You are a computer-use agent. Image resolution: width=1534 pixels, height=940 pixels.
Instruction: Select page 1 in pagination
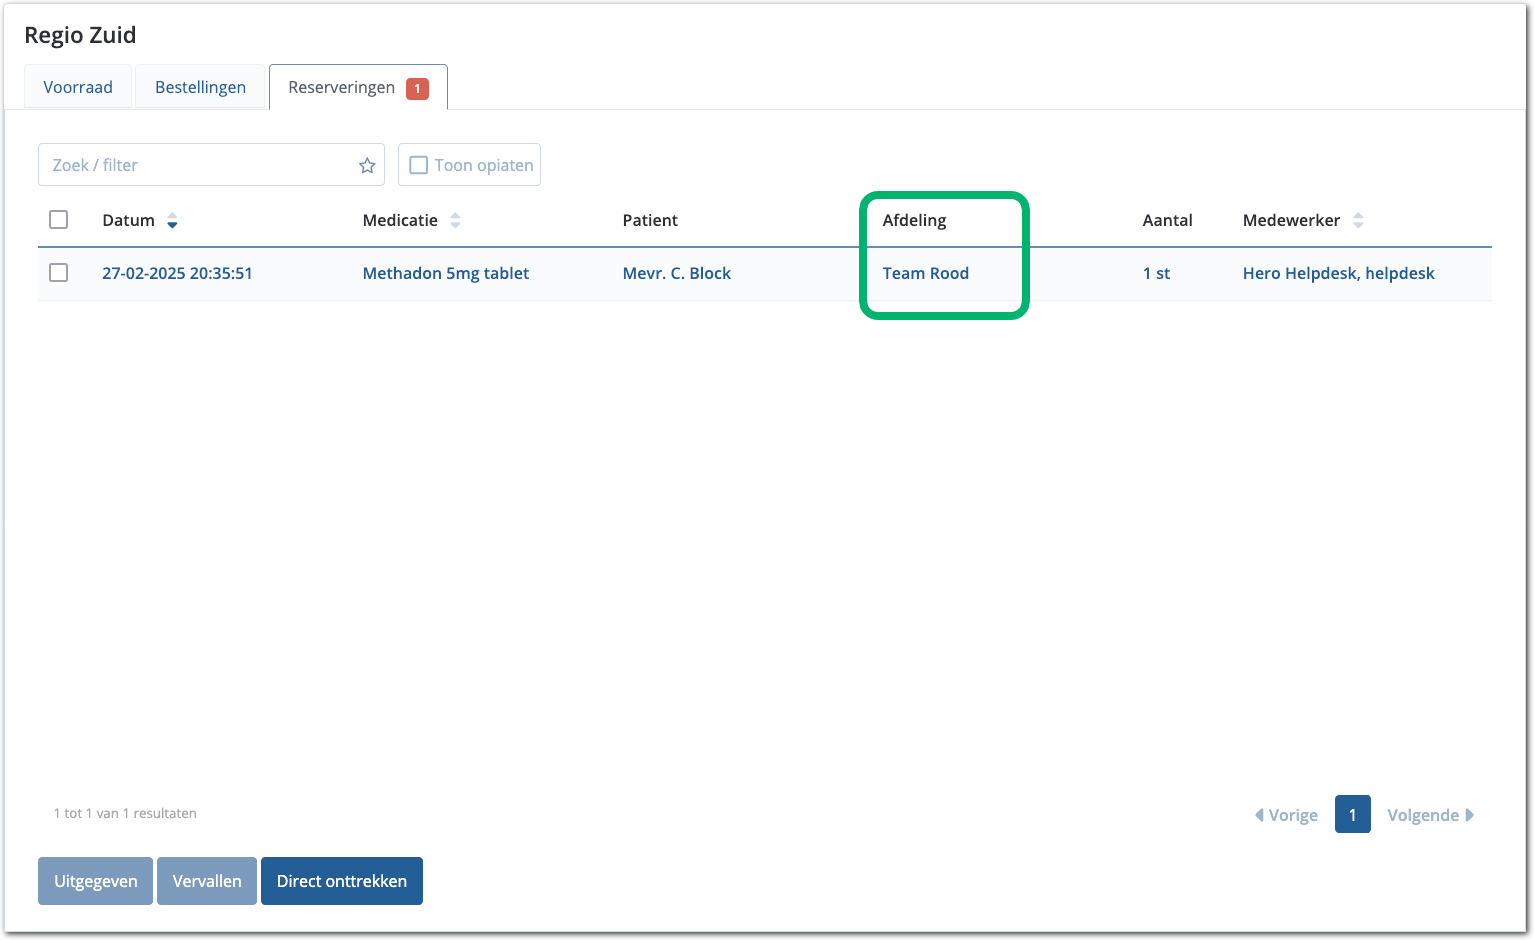pos(1352,815)
